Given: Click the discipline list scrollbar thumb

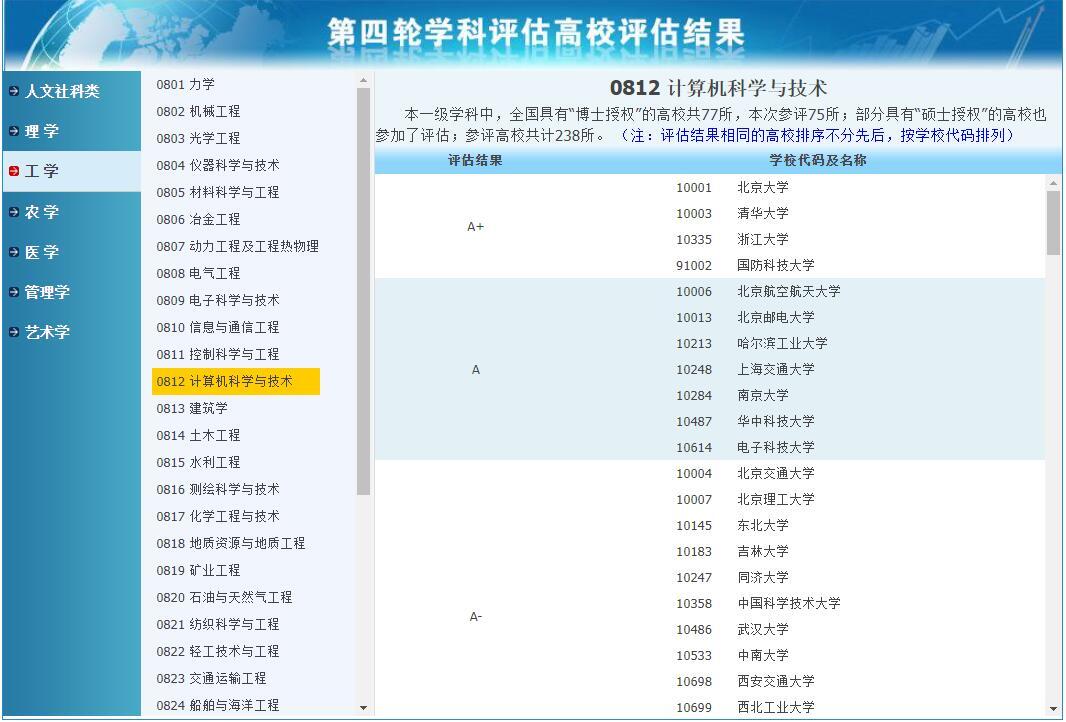Looking at the screenshot, I should tap(363, 290).
